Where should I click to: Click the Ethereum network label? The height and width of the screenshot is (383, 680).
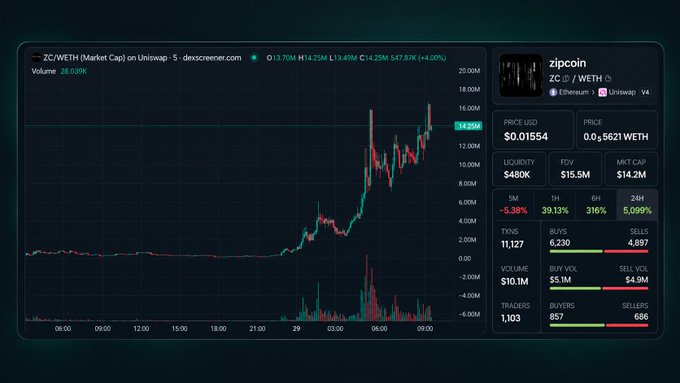pyautogui.click(x=573, y=92)
